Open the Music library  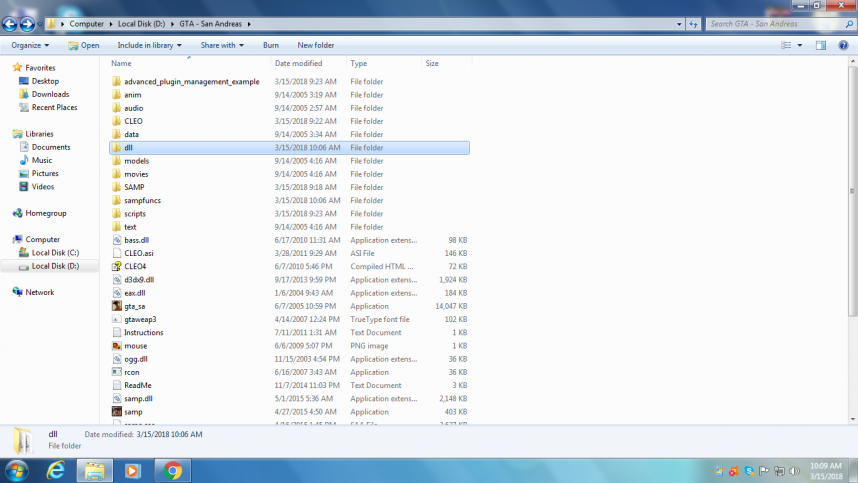coord(42,160)
